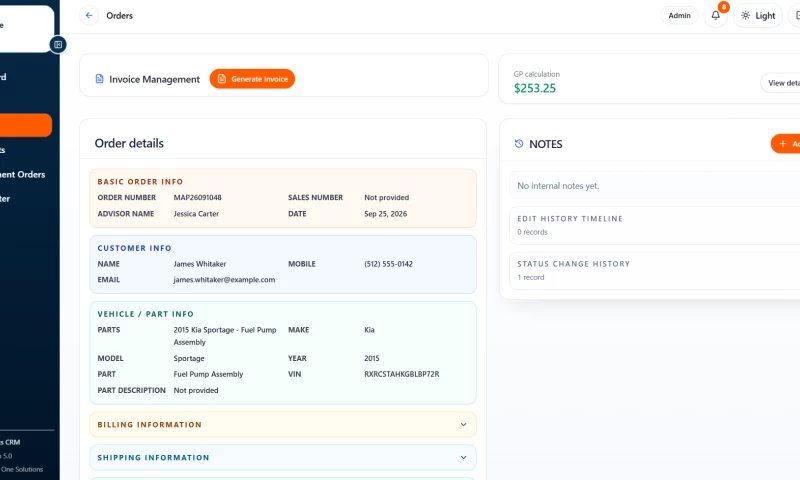Click 'Not provided' next to Sales Number

386,197
